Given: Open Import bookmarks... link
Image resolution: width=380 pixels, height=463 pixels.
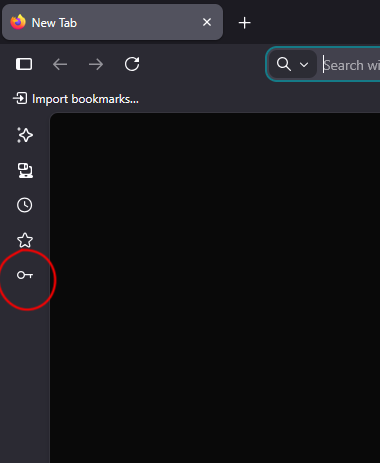Looking at the screenshot, I should coord(76,99).
